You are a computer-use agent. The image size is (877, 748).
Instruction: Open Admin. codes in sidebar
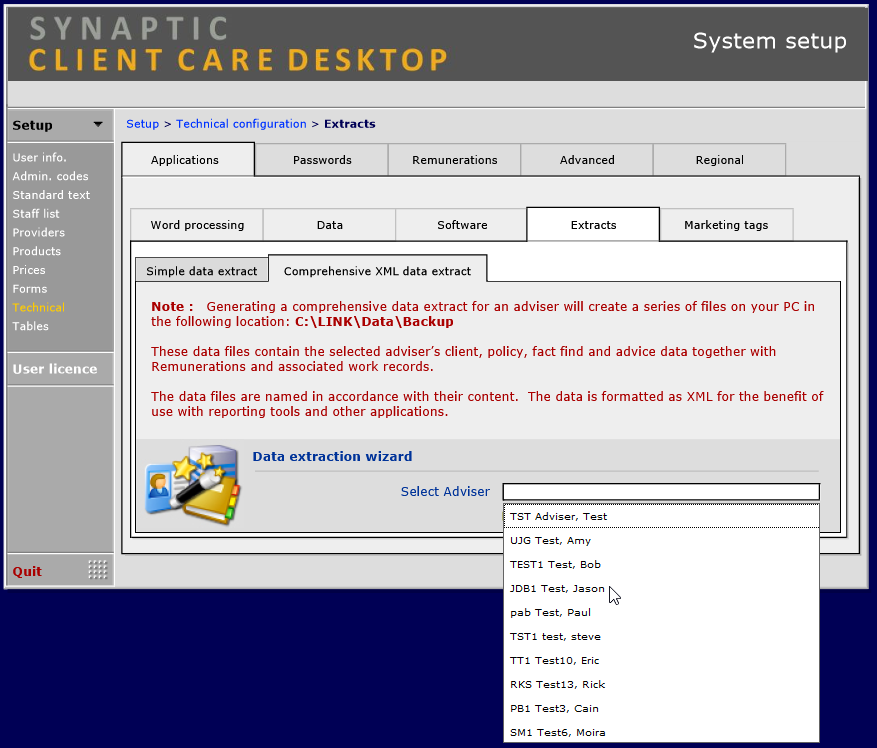click(50, 176)
